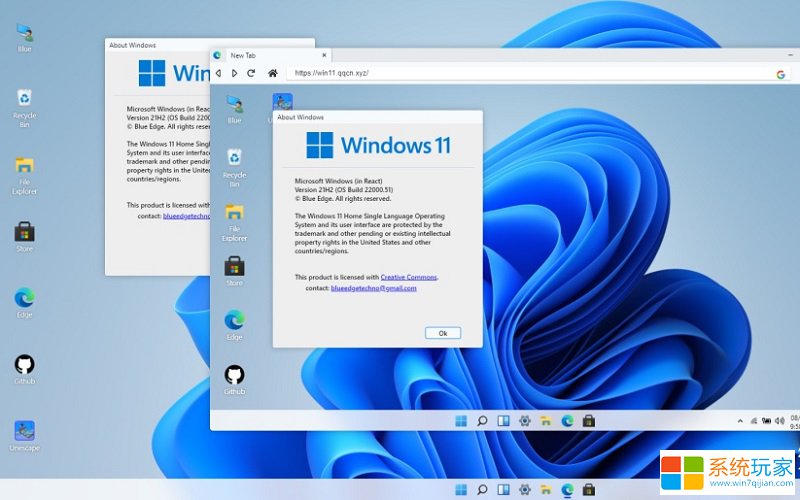Click Edge logo in browser title bar
The width and height of the screenshot is (800, 500).
(217, 55)
